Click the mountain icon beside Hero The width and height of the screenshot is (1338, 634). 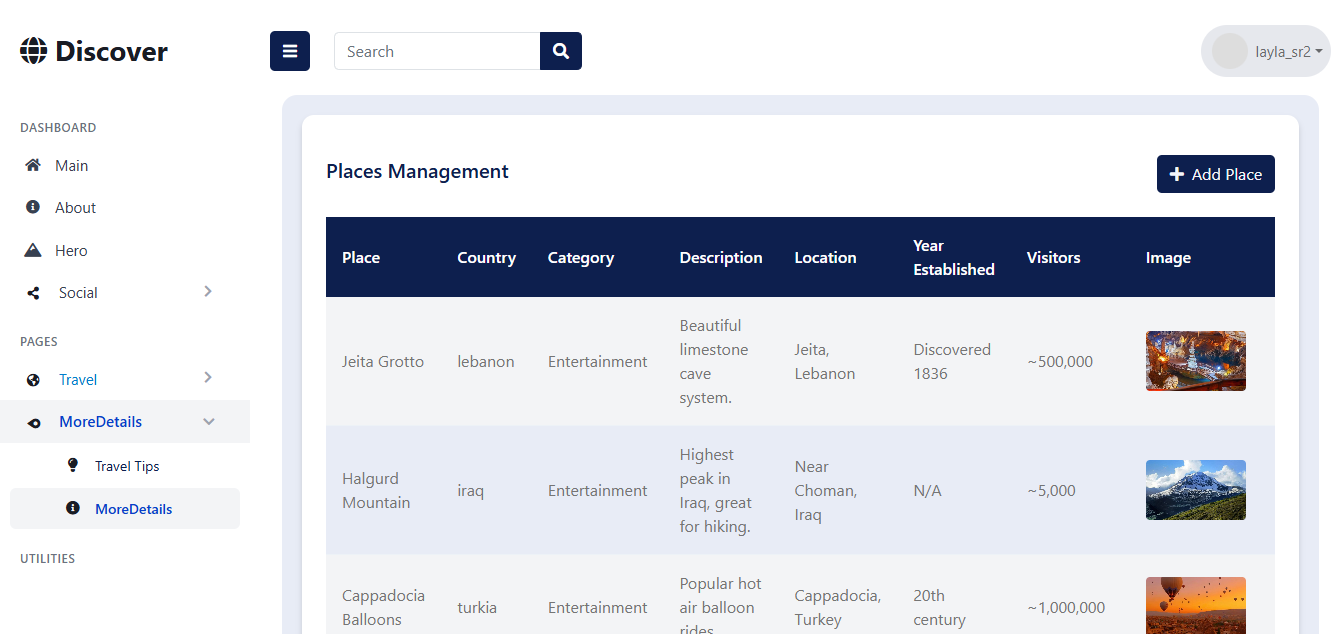click(33, 250)
